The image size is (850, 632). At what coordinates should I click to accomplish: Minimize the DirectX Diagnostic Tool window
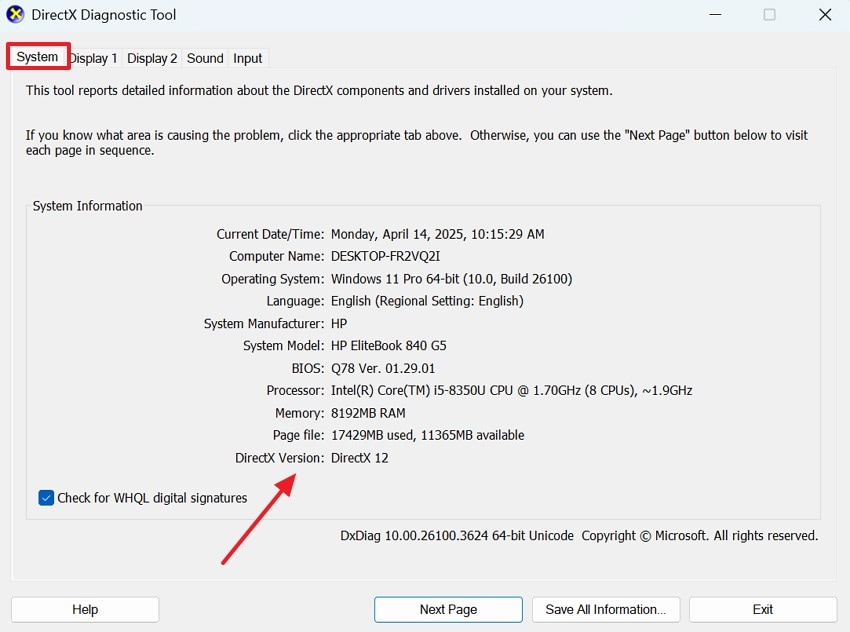click(x=715, y=15)
